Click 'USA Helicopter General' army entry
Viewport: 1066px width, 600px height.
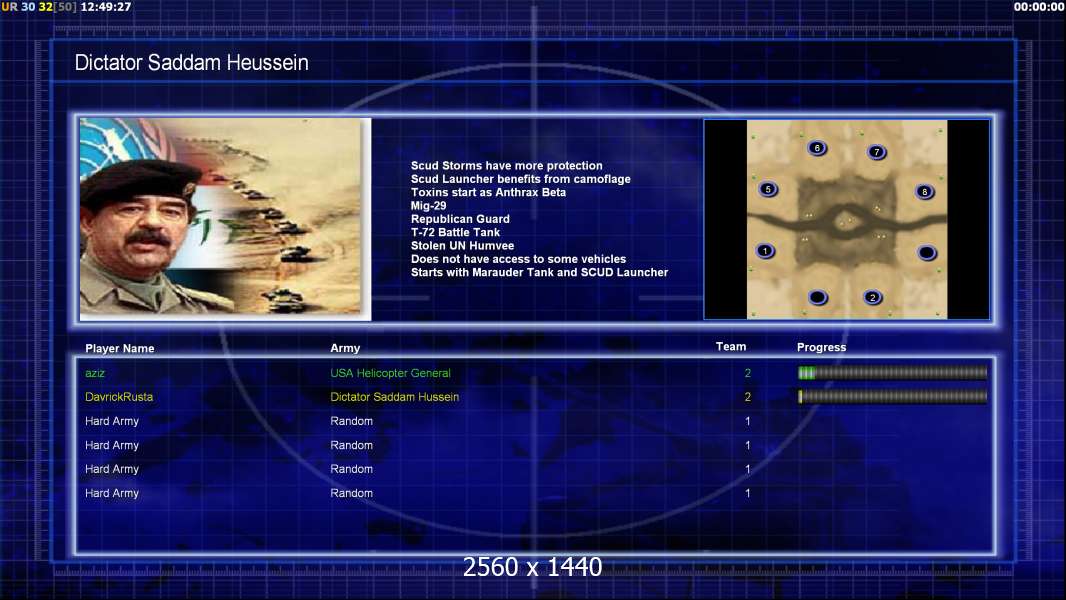pos(390,373)
